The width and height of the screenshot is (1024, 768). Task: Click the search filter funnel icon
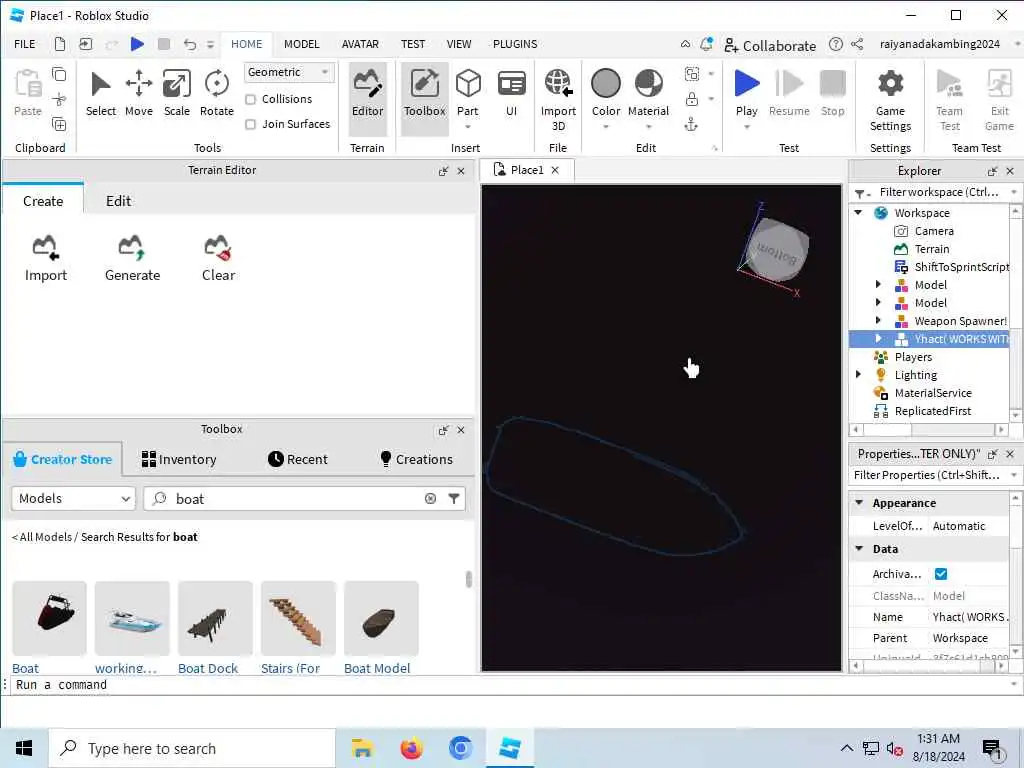[454, 498]
